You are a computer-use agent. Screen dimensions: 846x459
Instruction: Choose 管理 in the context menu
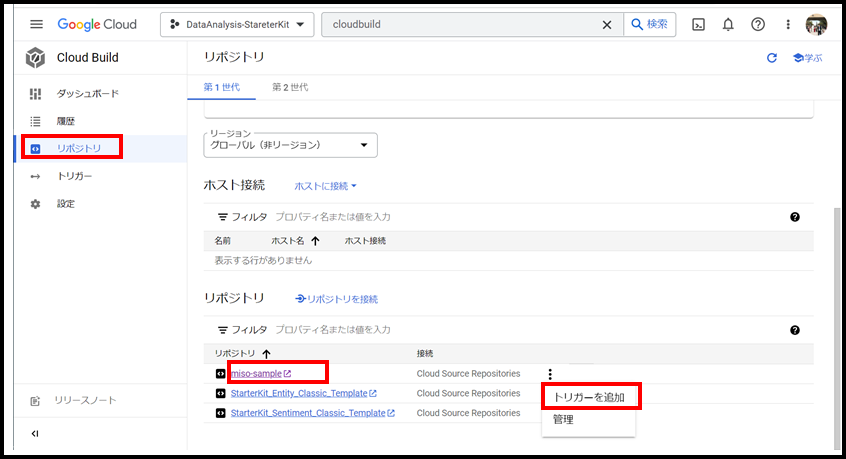click(x=563, y=420)
